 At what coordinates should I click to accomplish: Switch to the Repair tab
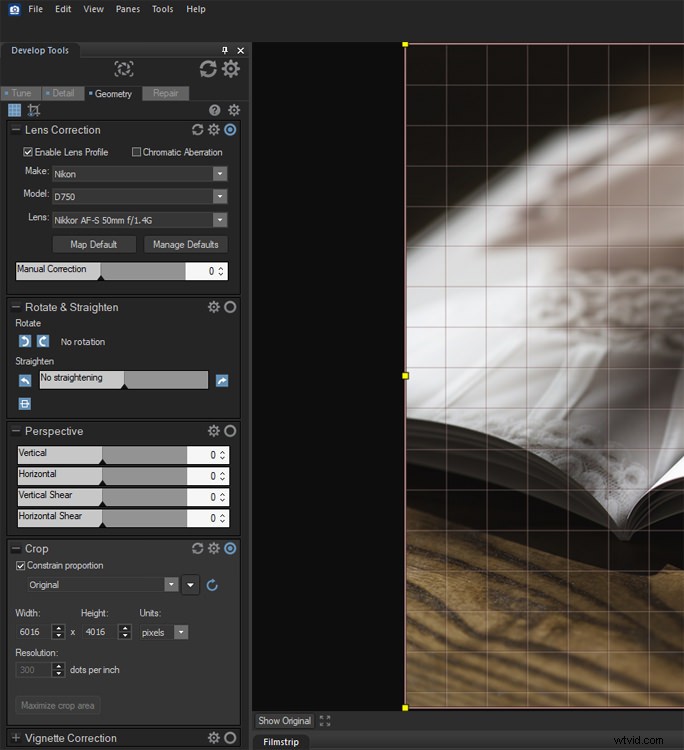pos(165,93)
